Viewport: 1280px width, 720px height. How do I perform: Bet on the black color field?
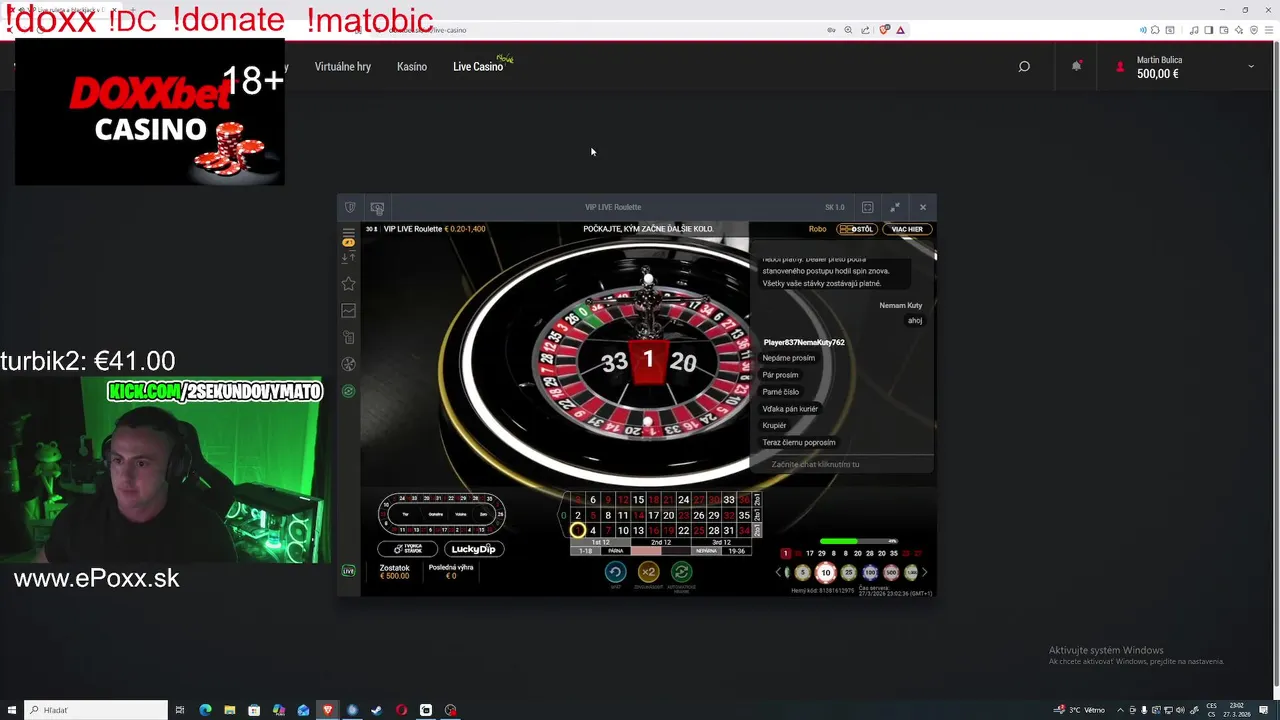(x=676, y=551)
